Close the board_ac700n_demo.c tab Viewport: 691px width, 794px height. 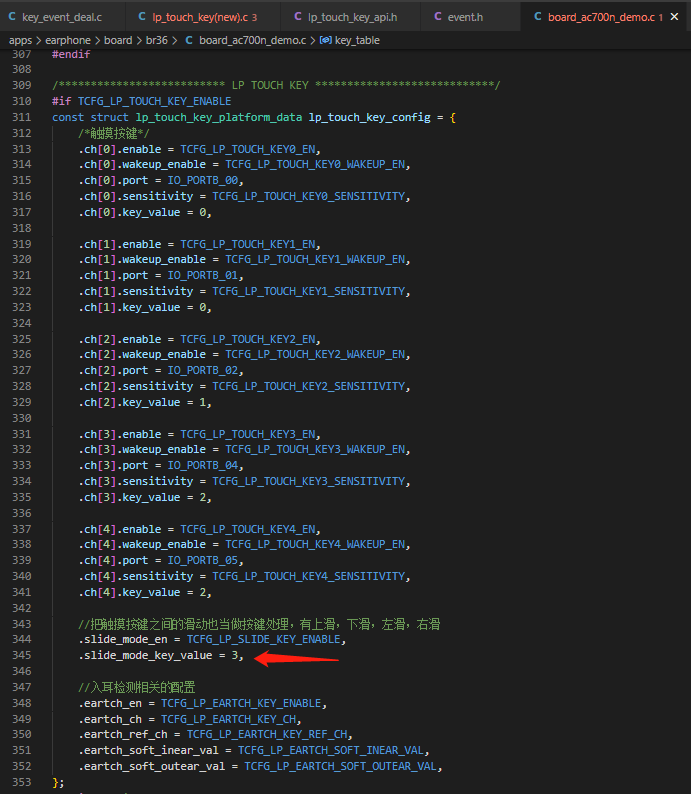(674, 17)
